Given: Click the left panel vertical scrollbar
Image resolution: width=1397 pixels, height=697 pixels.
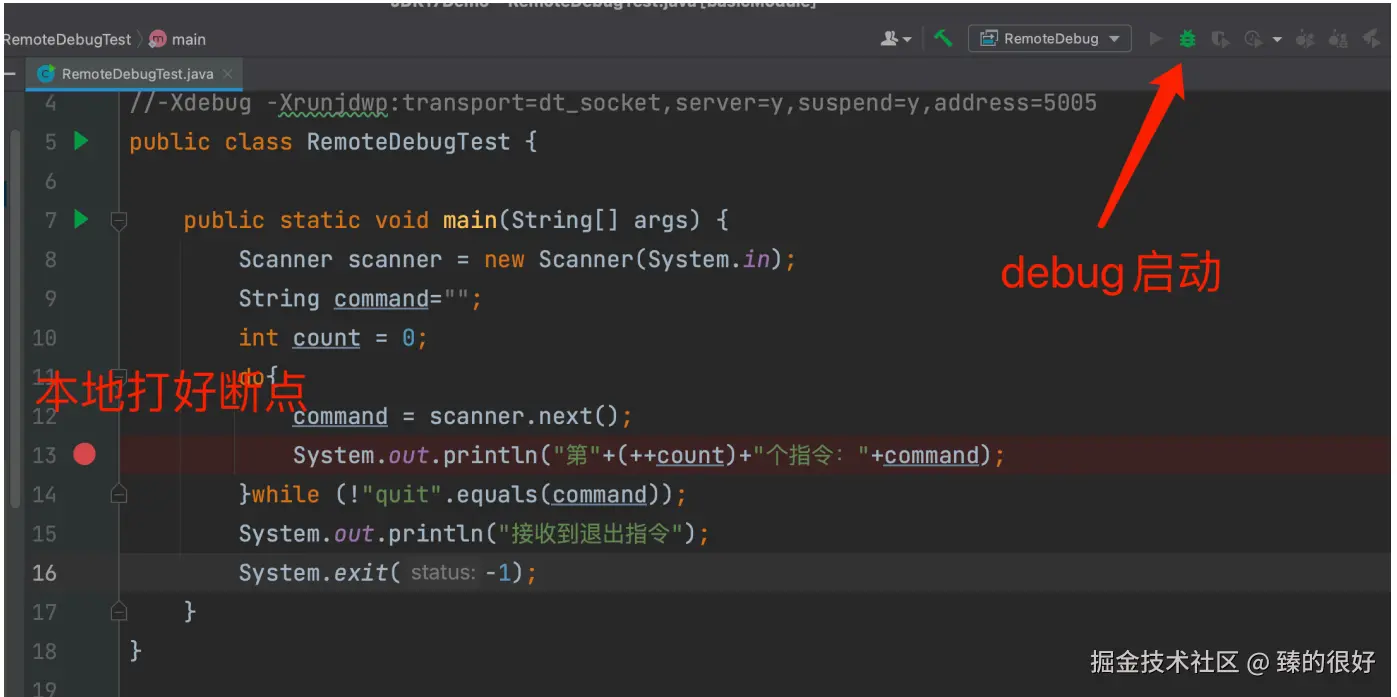Looking at the screenshot, I should 15,320.
